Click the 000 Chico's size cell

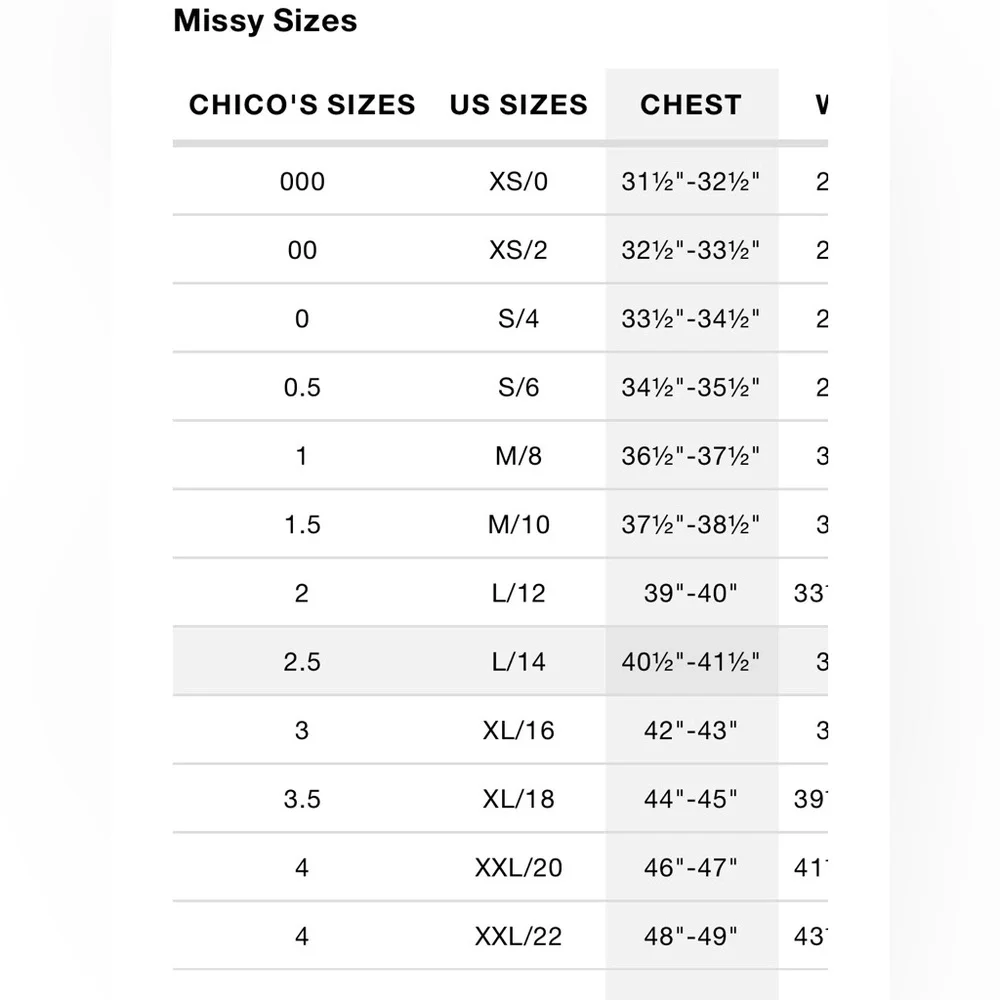[302, 182]
